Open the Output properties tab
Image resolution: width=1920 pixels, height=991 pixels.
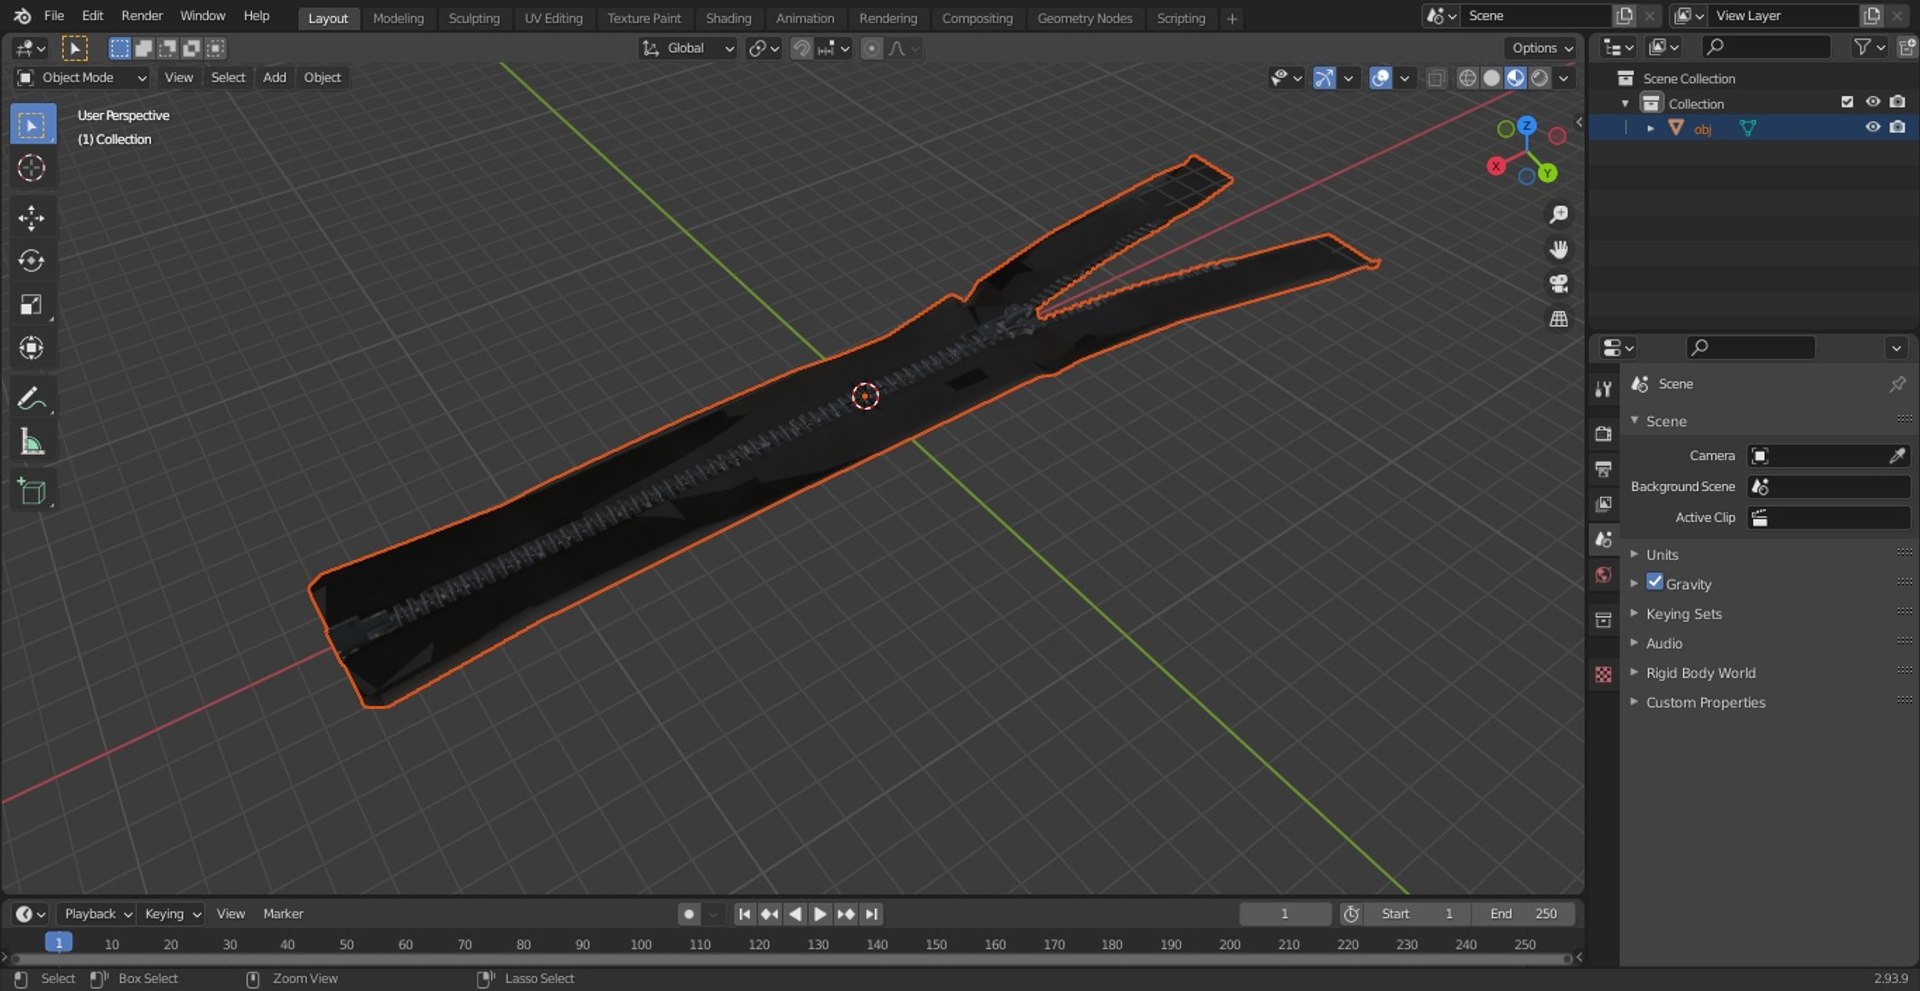click(1603, 469)
